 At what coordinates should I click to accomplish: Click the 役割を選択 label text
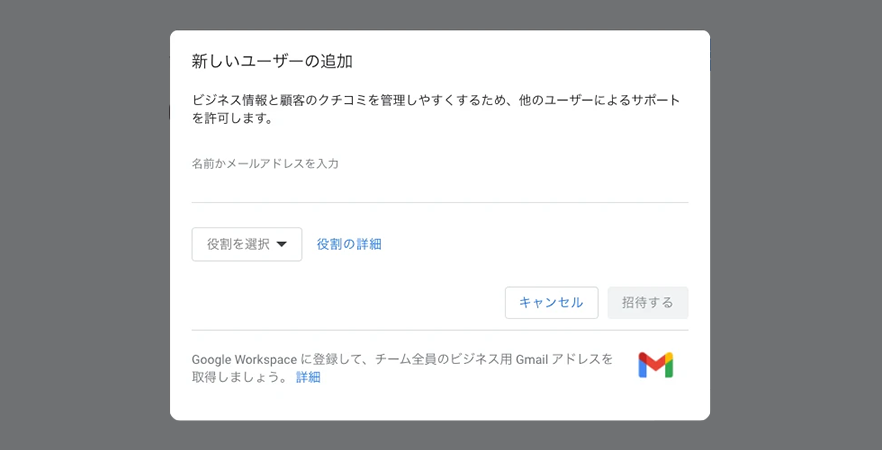tap(238, 244)
